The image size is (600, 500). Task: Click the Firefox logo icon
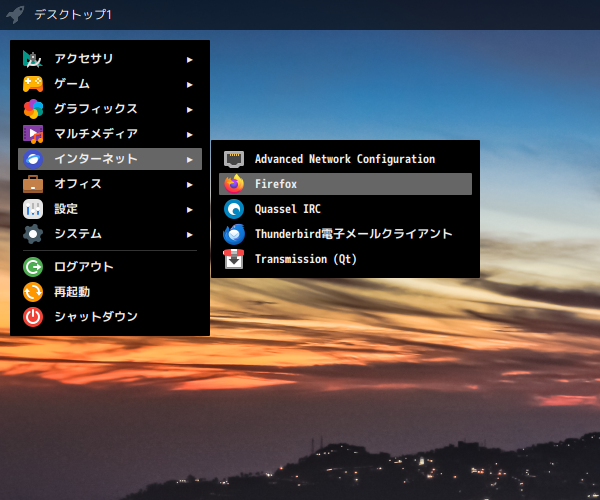234,184
